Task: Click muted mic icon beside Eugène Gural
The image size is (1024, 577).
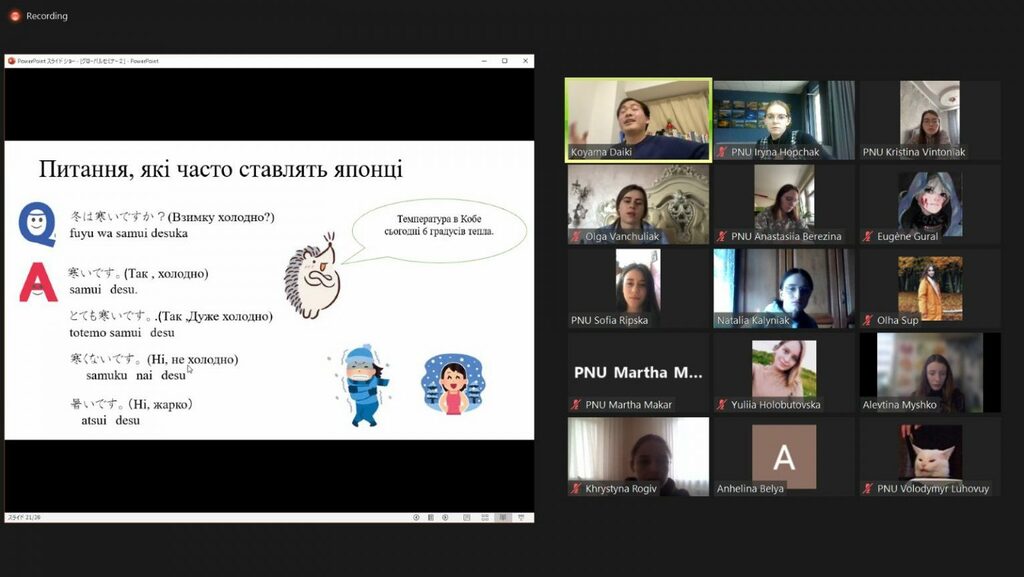Action: point(868,237)
